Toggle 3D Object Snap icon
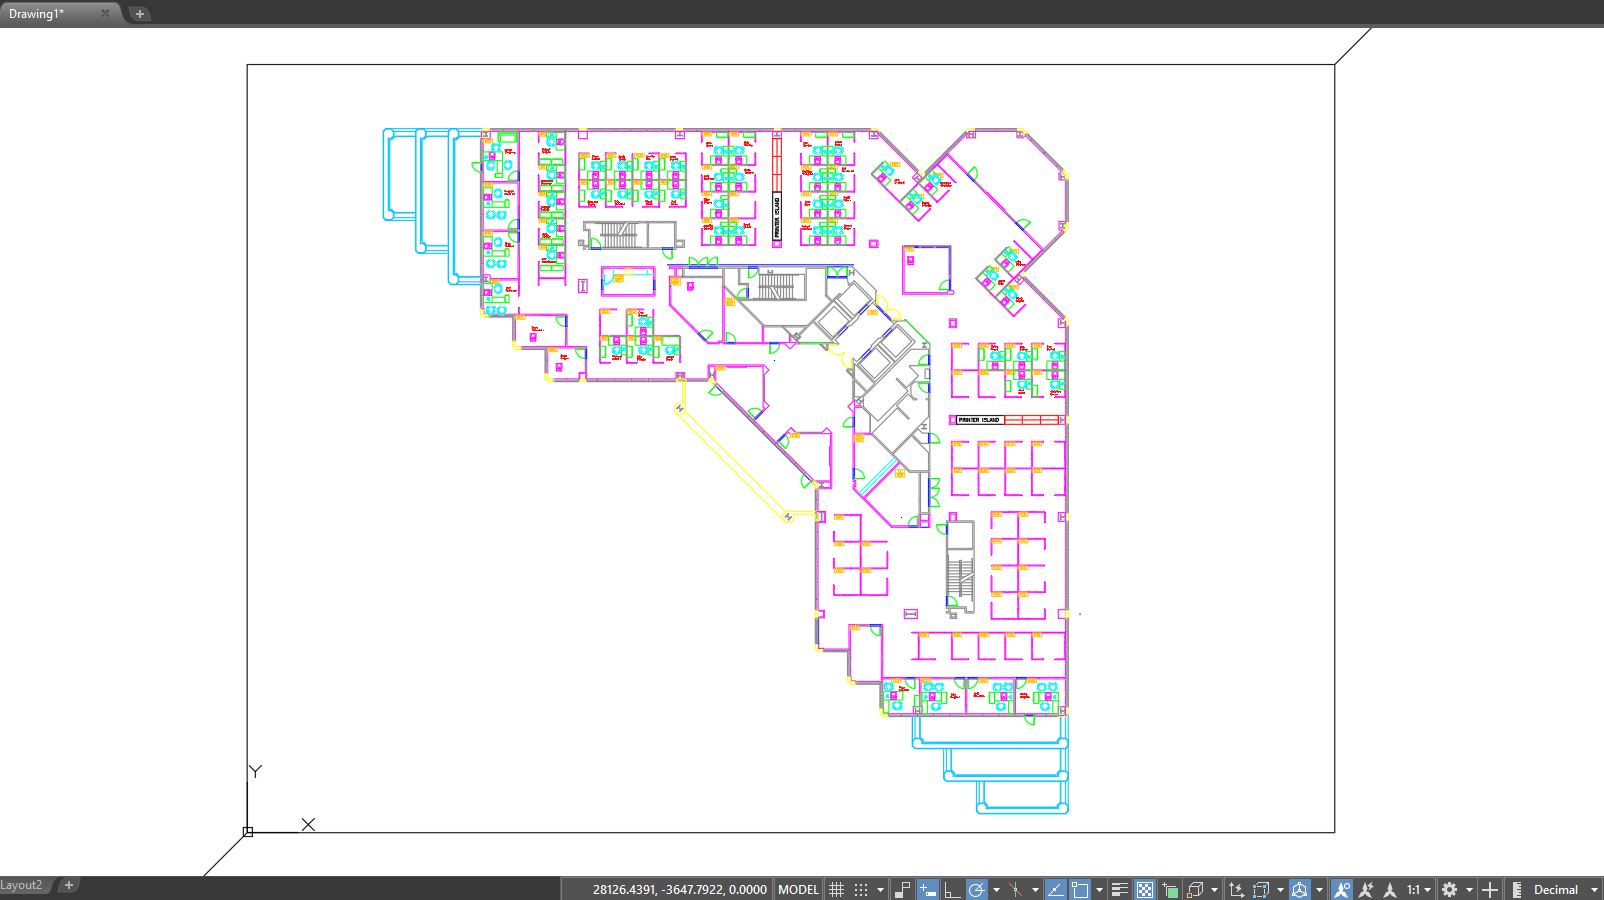This screenshot has height=900, width=1604. click(x=1195, y=889)
